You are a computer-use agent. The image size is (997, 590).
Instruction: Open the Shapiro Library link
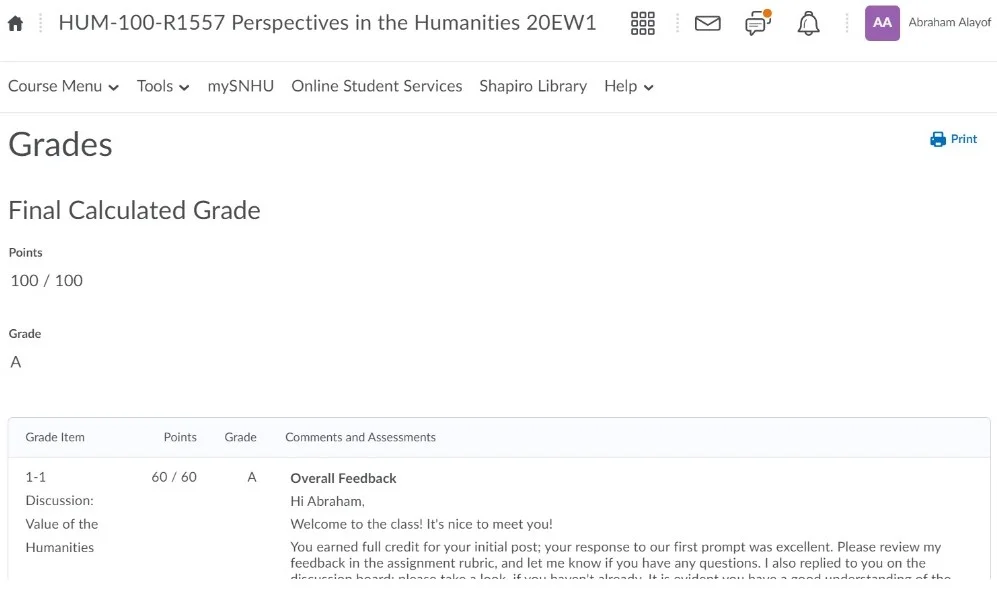(x=533, y=86)
